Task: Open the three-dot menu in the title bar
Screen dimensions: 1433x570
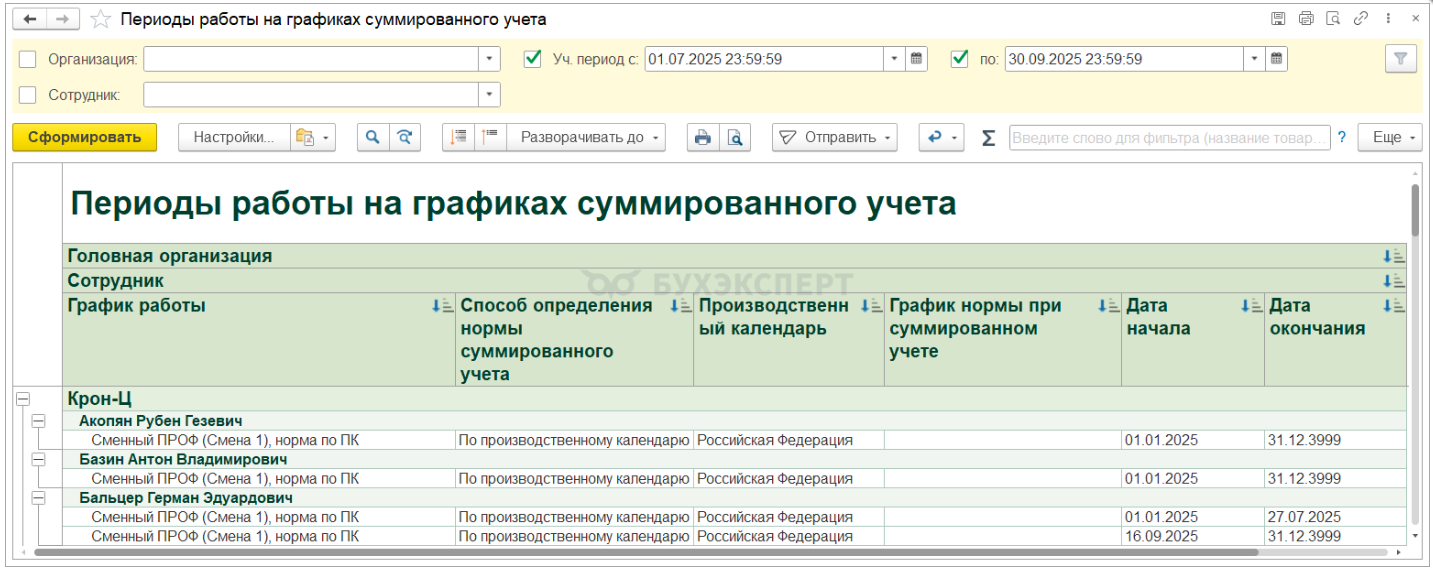Action: point(1388,18)
